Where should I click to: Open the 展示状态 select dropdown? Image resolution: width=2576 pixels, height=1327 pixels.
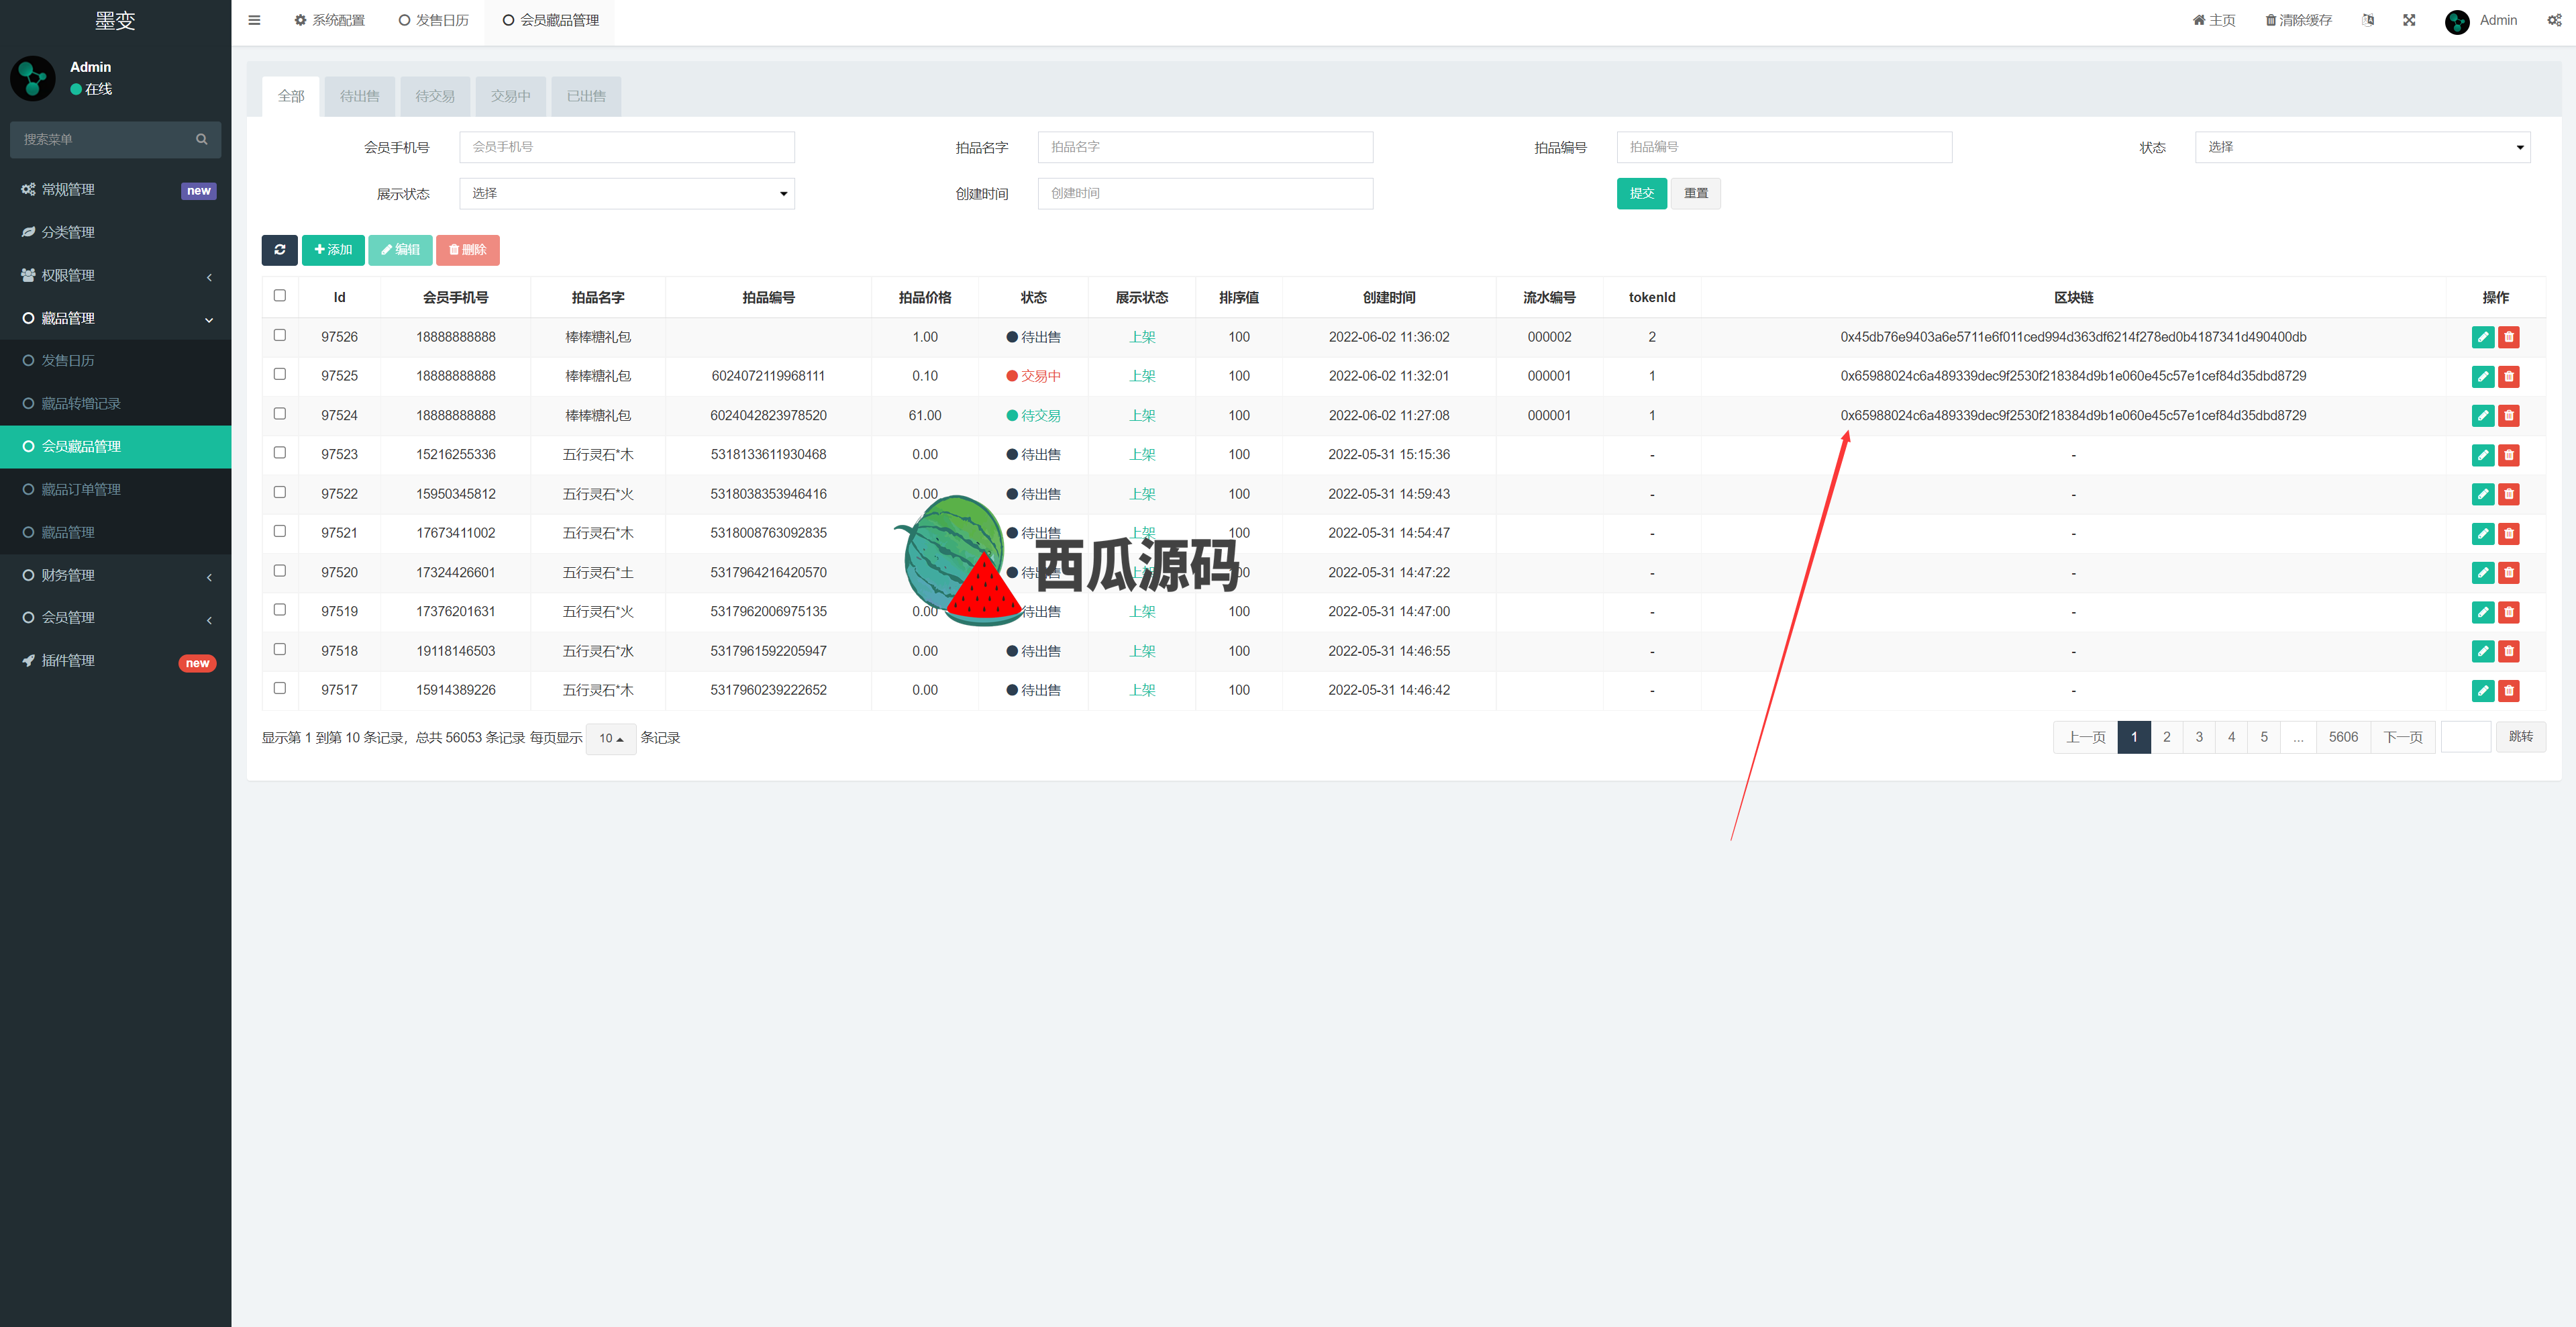[627, 193]
